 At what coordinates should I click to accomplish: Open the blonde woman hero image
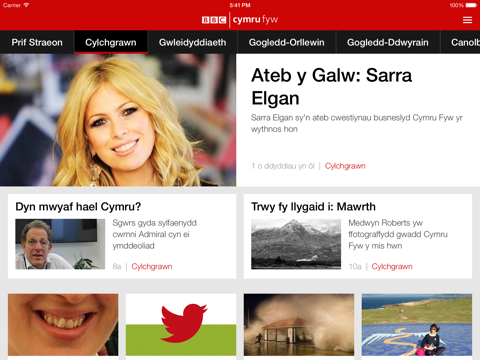click(x=118, y=120)
